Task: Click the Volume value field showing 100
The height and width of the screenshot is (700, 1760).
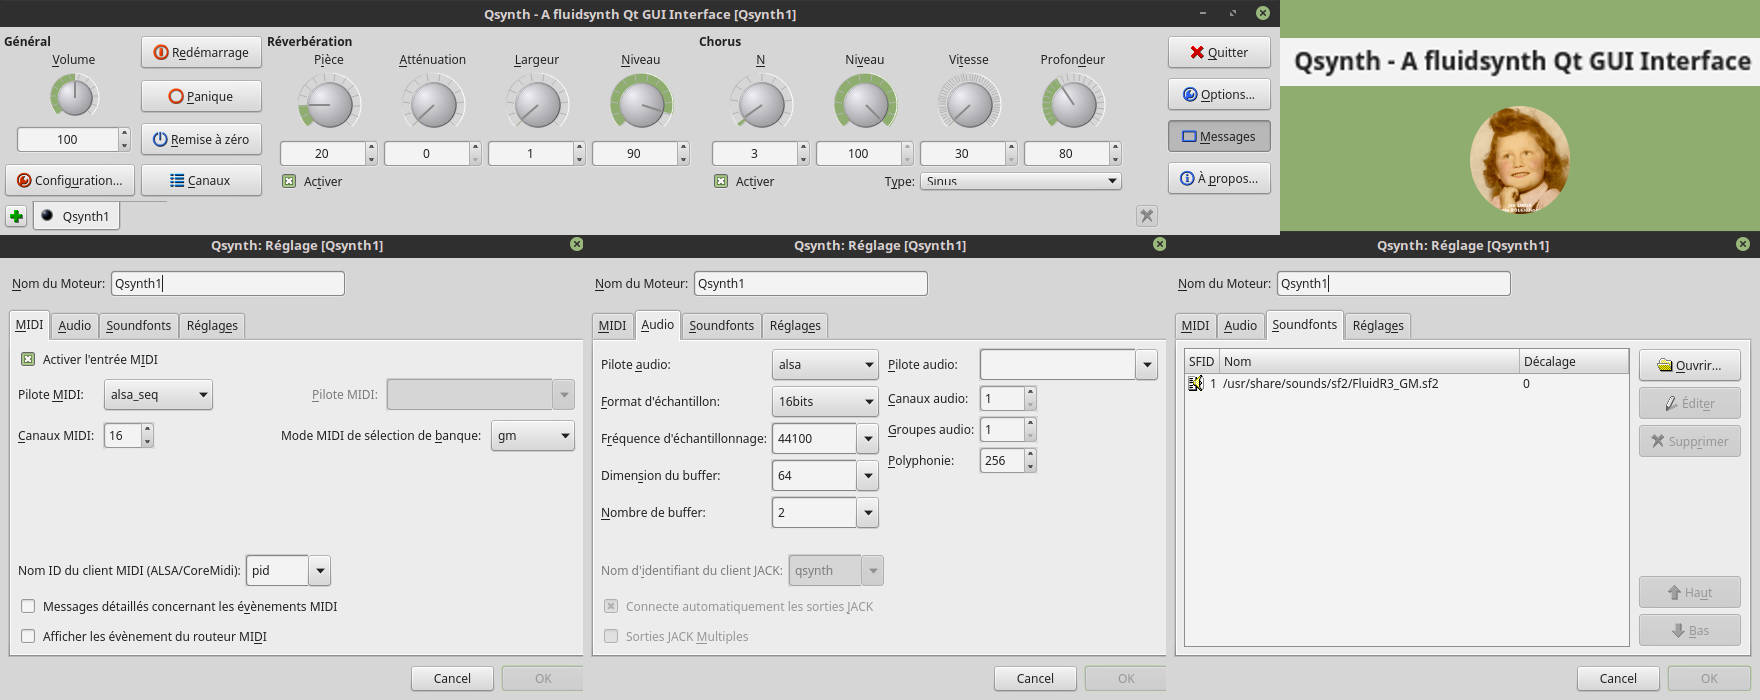Action: point(68,139)
